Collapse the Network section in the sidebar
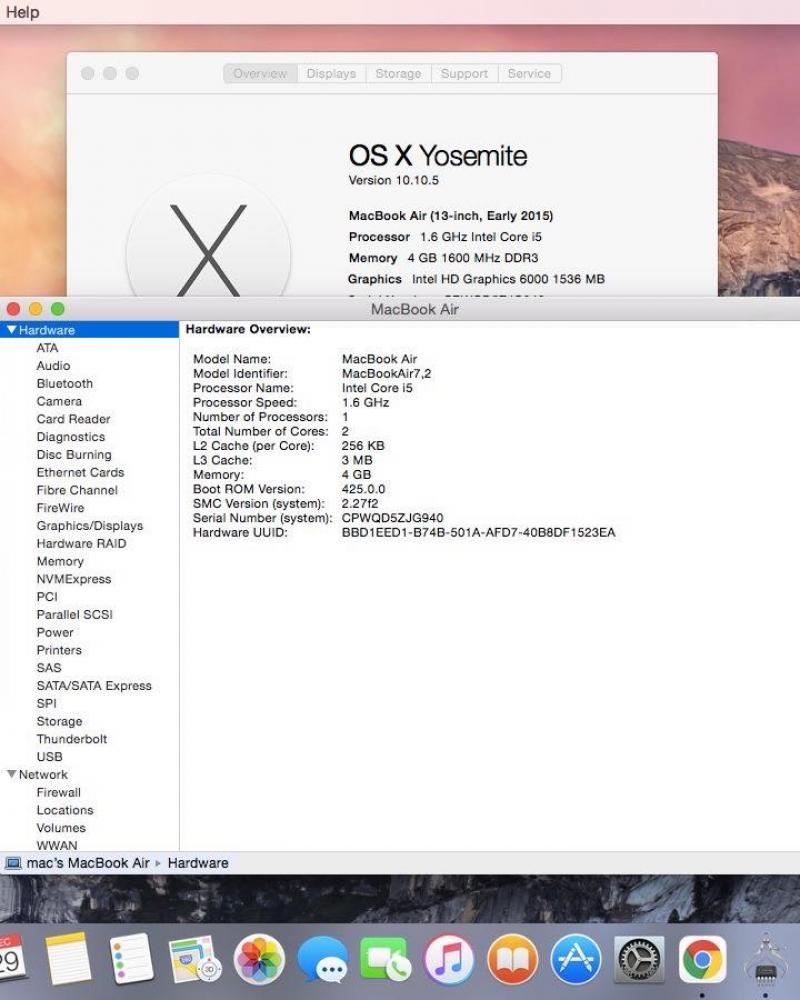Viewport: 800px width, 1000px height. (11, 774)
